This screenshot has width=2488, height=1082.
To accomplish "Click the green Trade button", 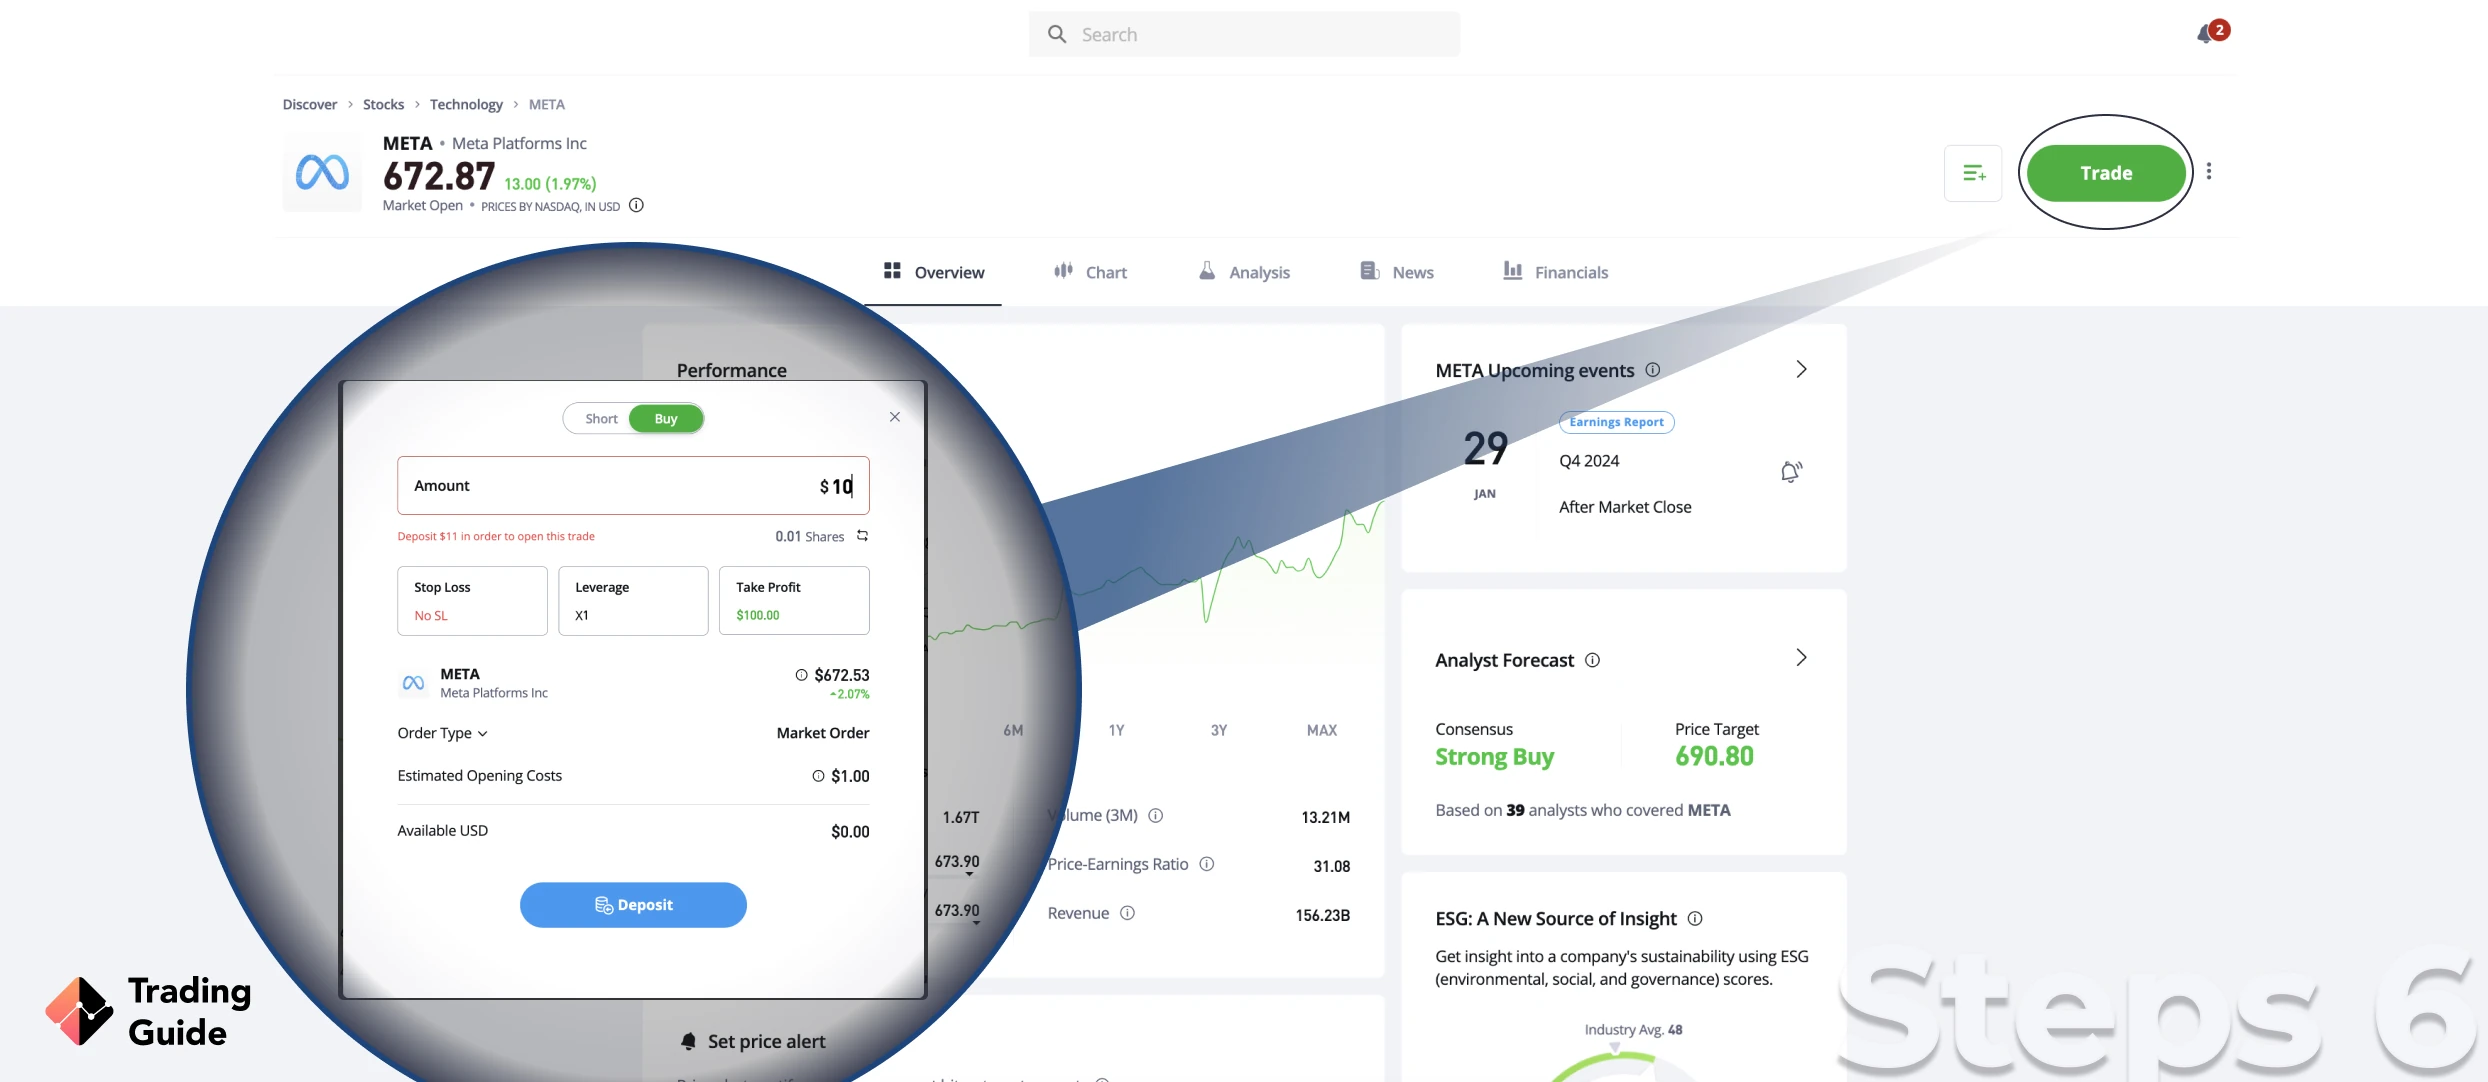I will [x=2106, y=173].
